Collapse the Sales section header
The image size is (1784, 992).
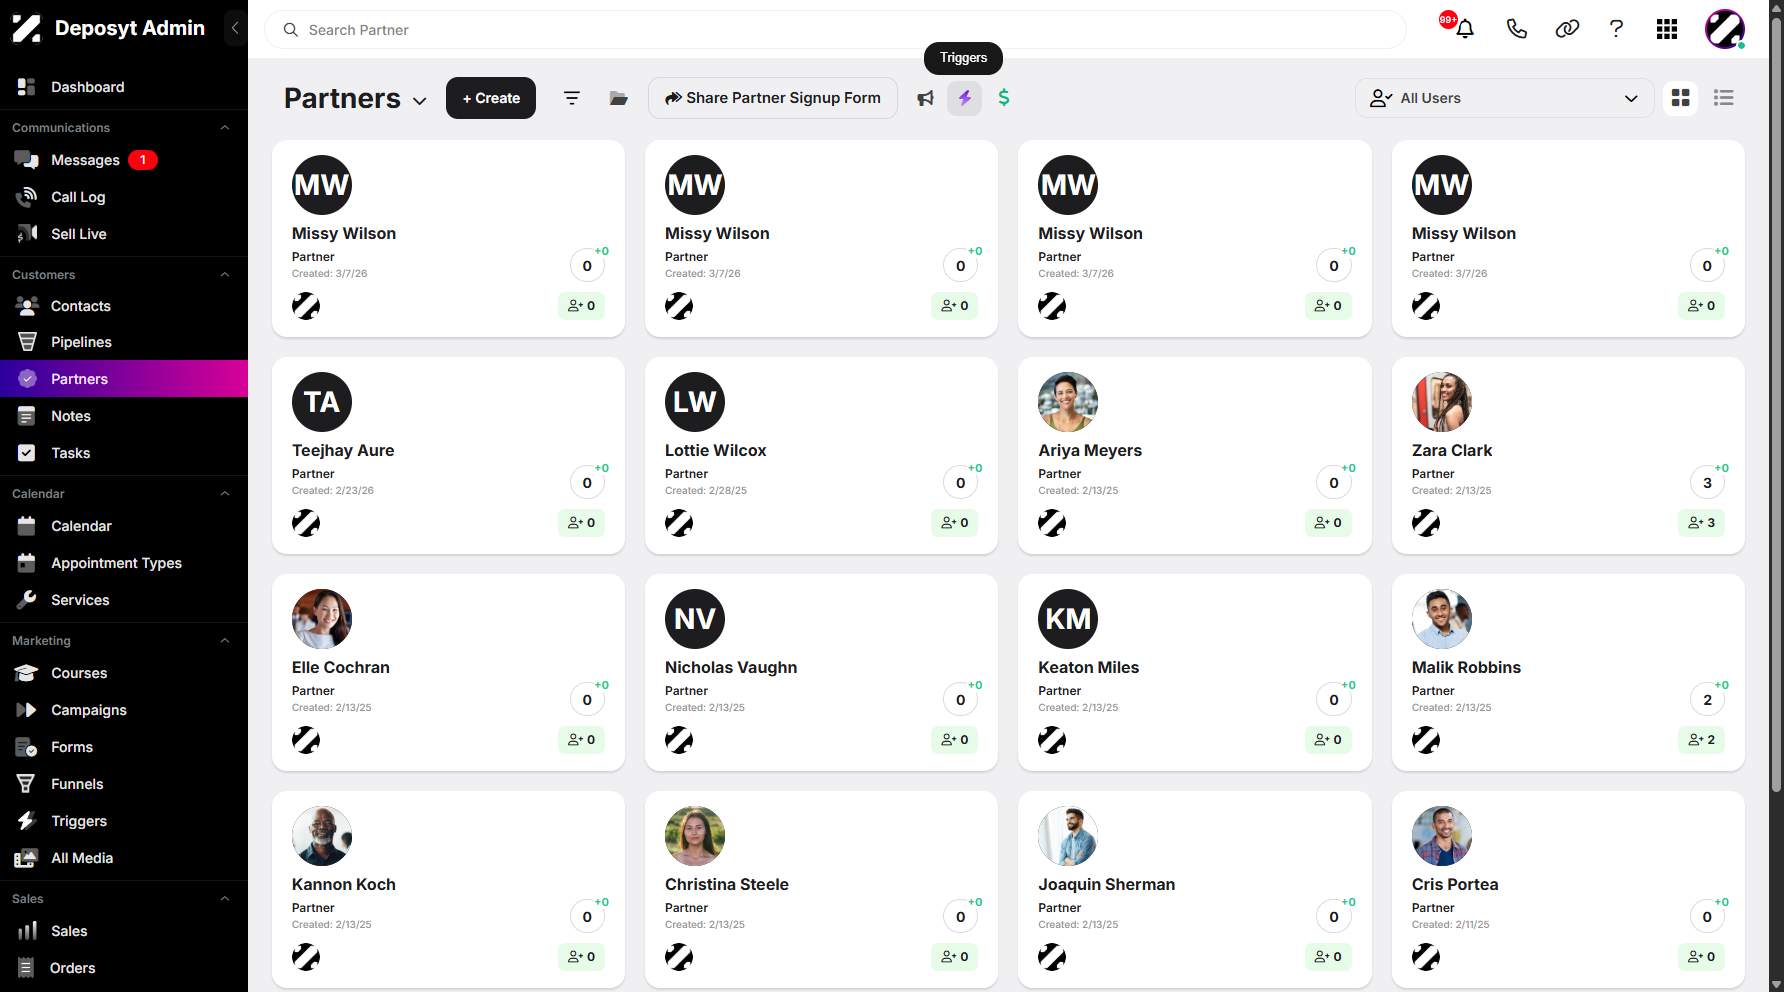225,899
